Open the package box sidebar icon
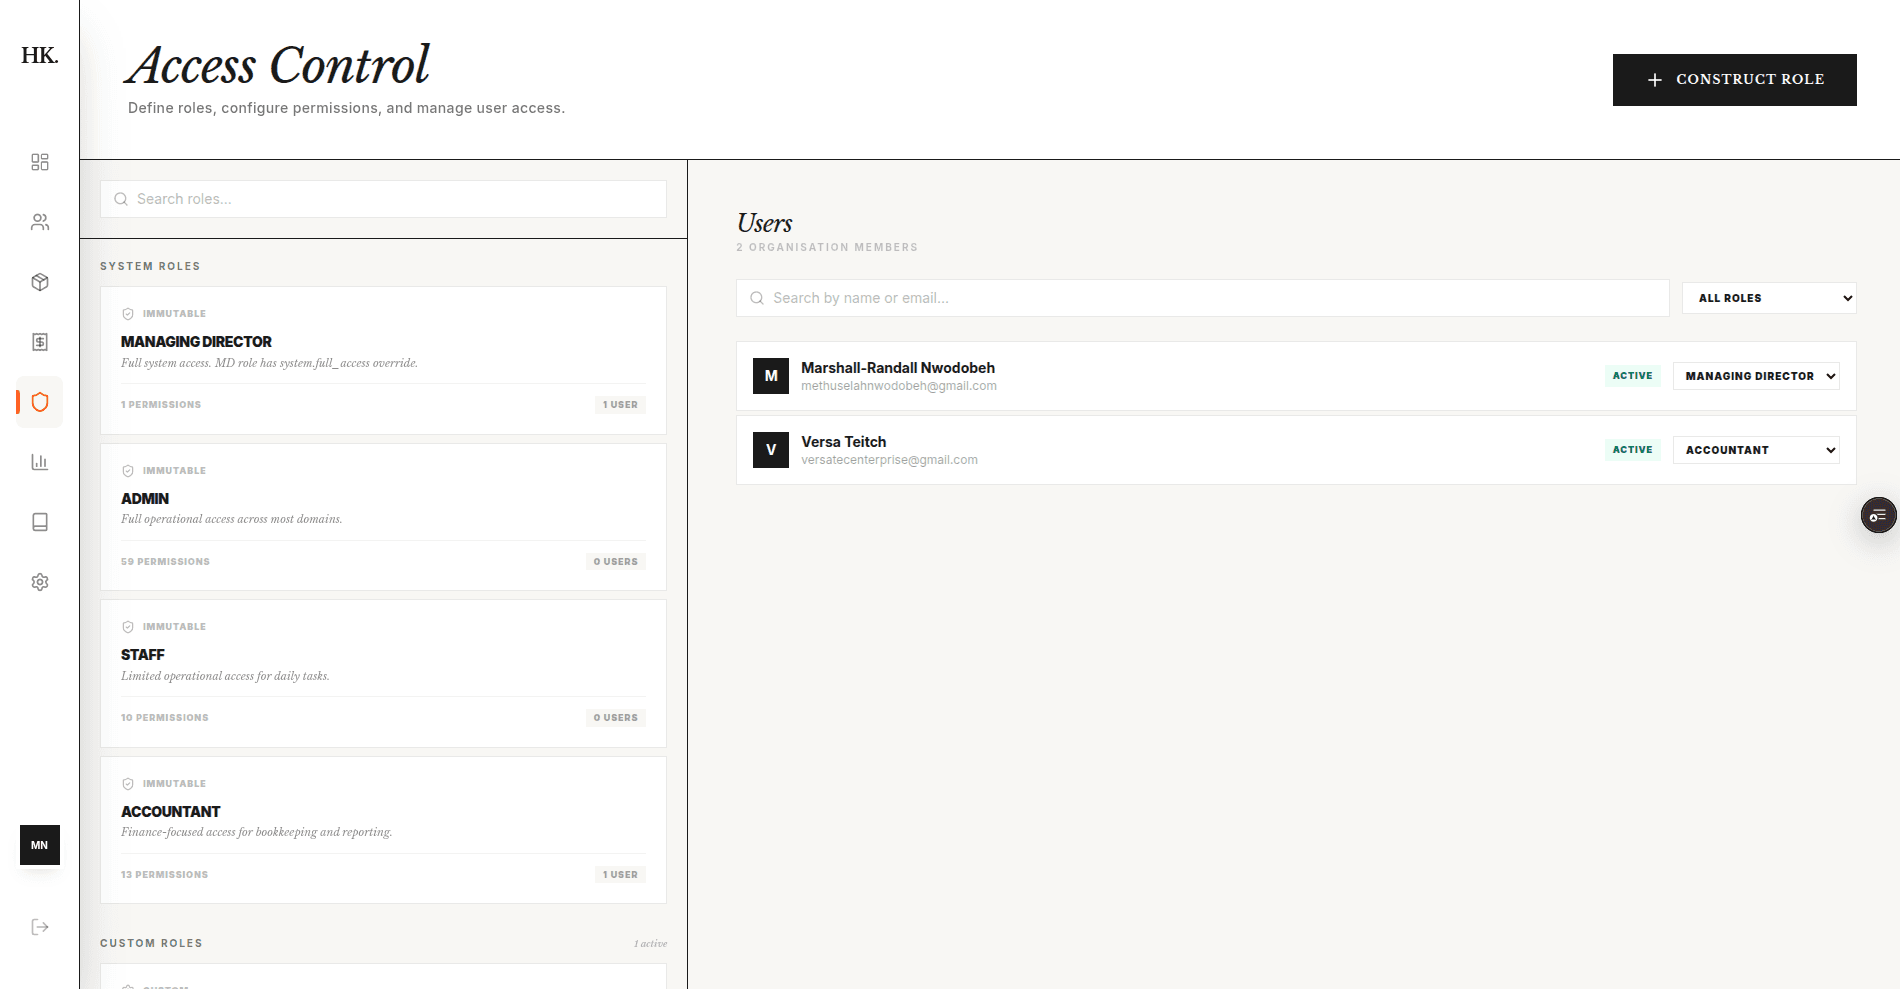The image size is (1900, 989). coord(40,282)
